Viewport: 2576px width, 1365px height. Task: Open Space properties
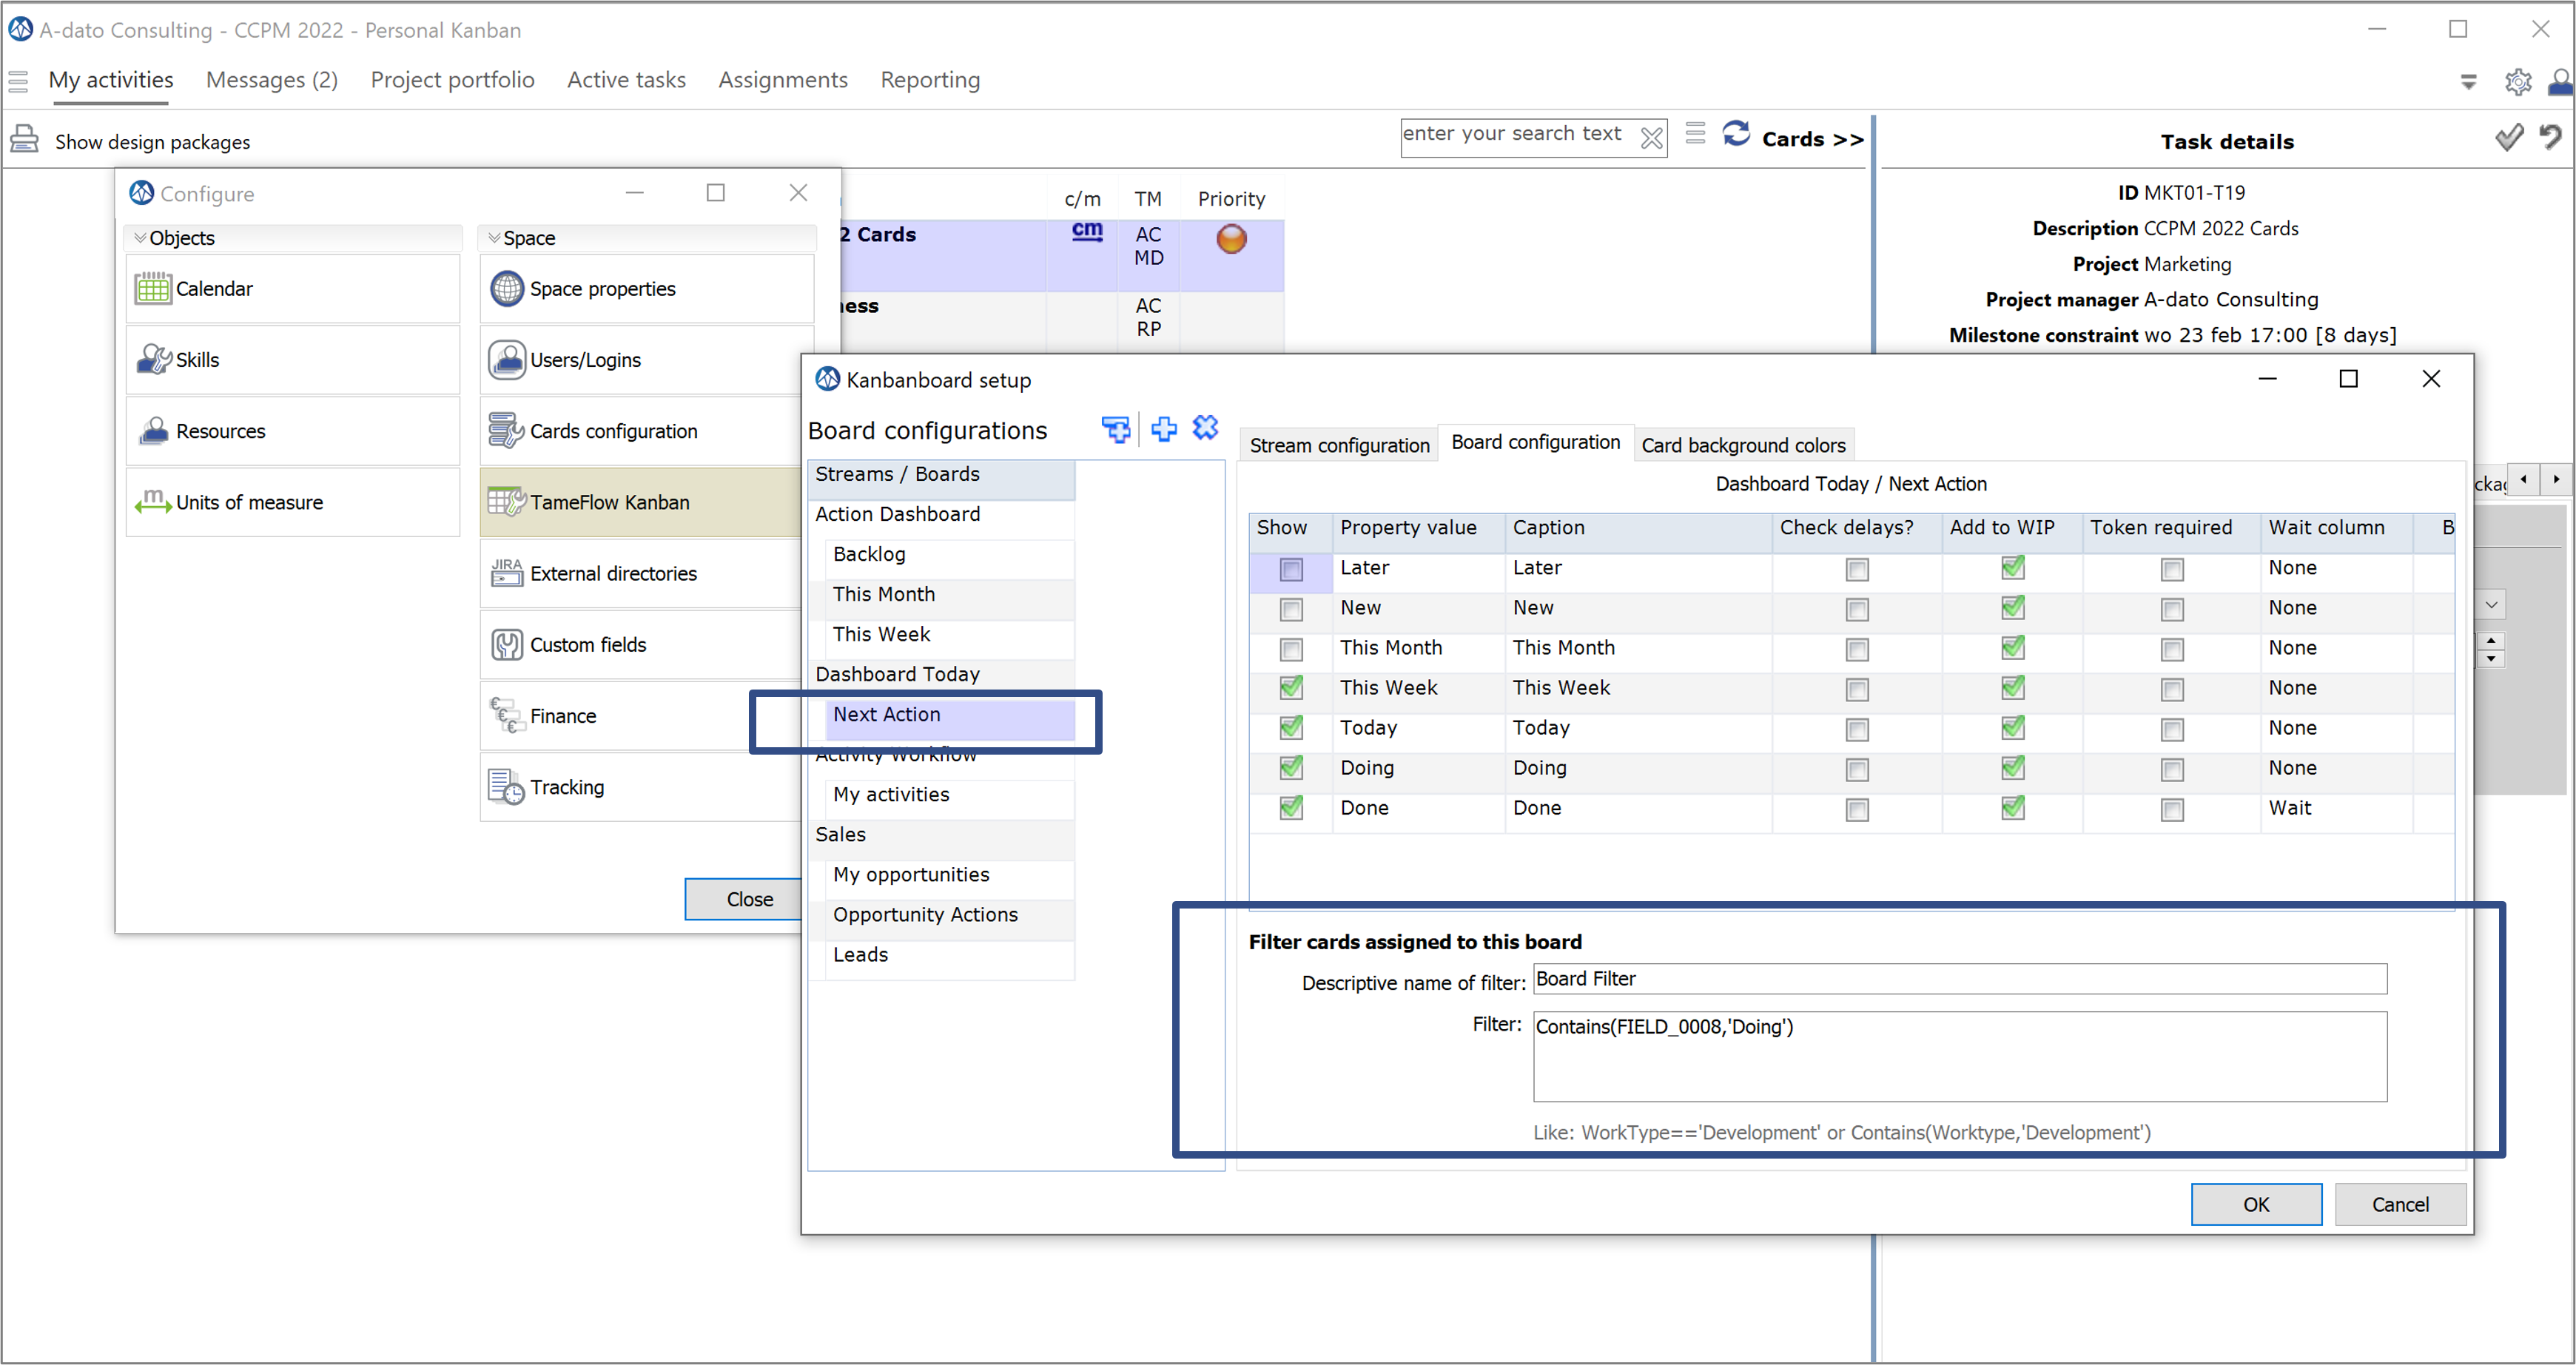tap(646, 289)
